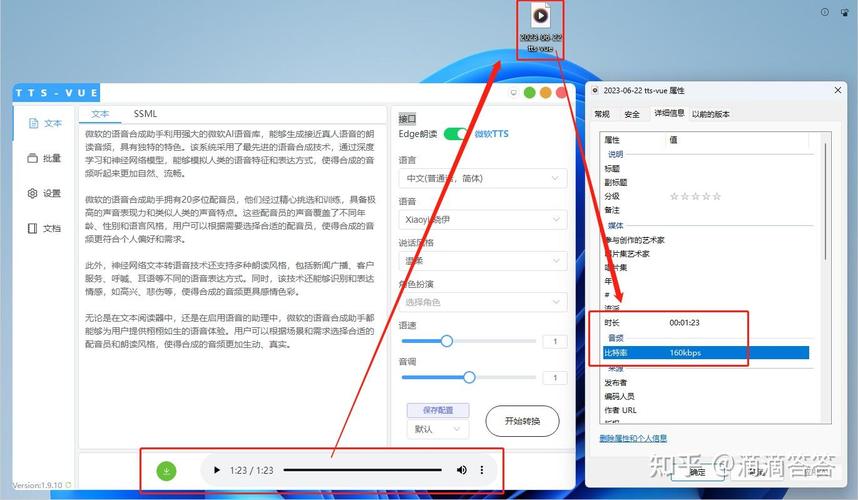Open the audio player three-dot menu
This screenshot has height=500, width=858.
coord(482,470)
